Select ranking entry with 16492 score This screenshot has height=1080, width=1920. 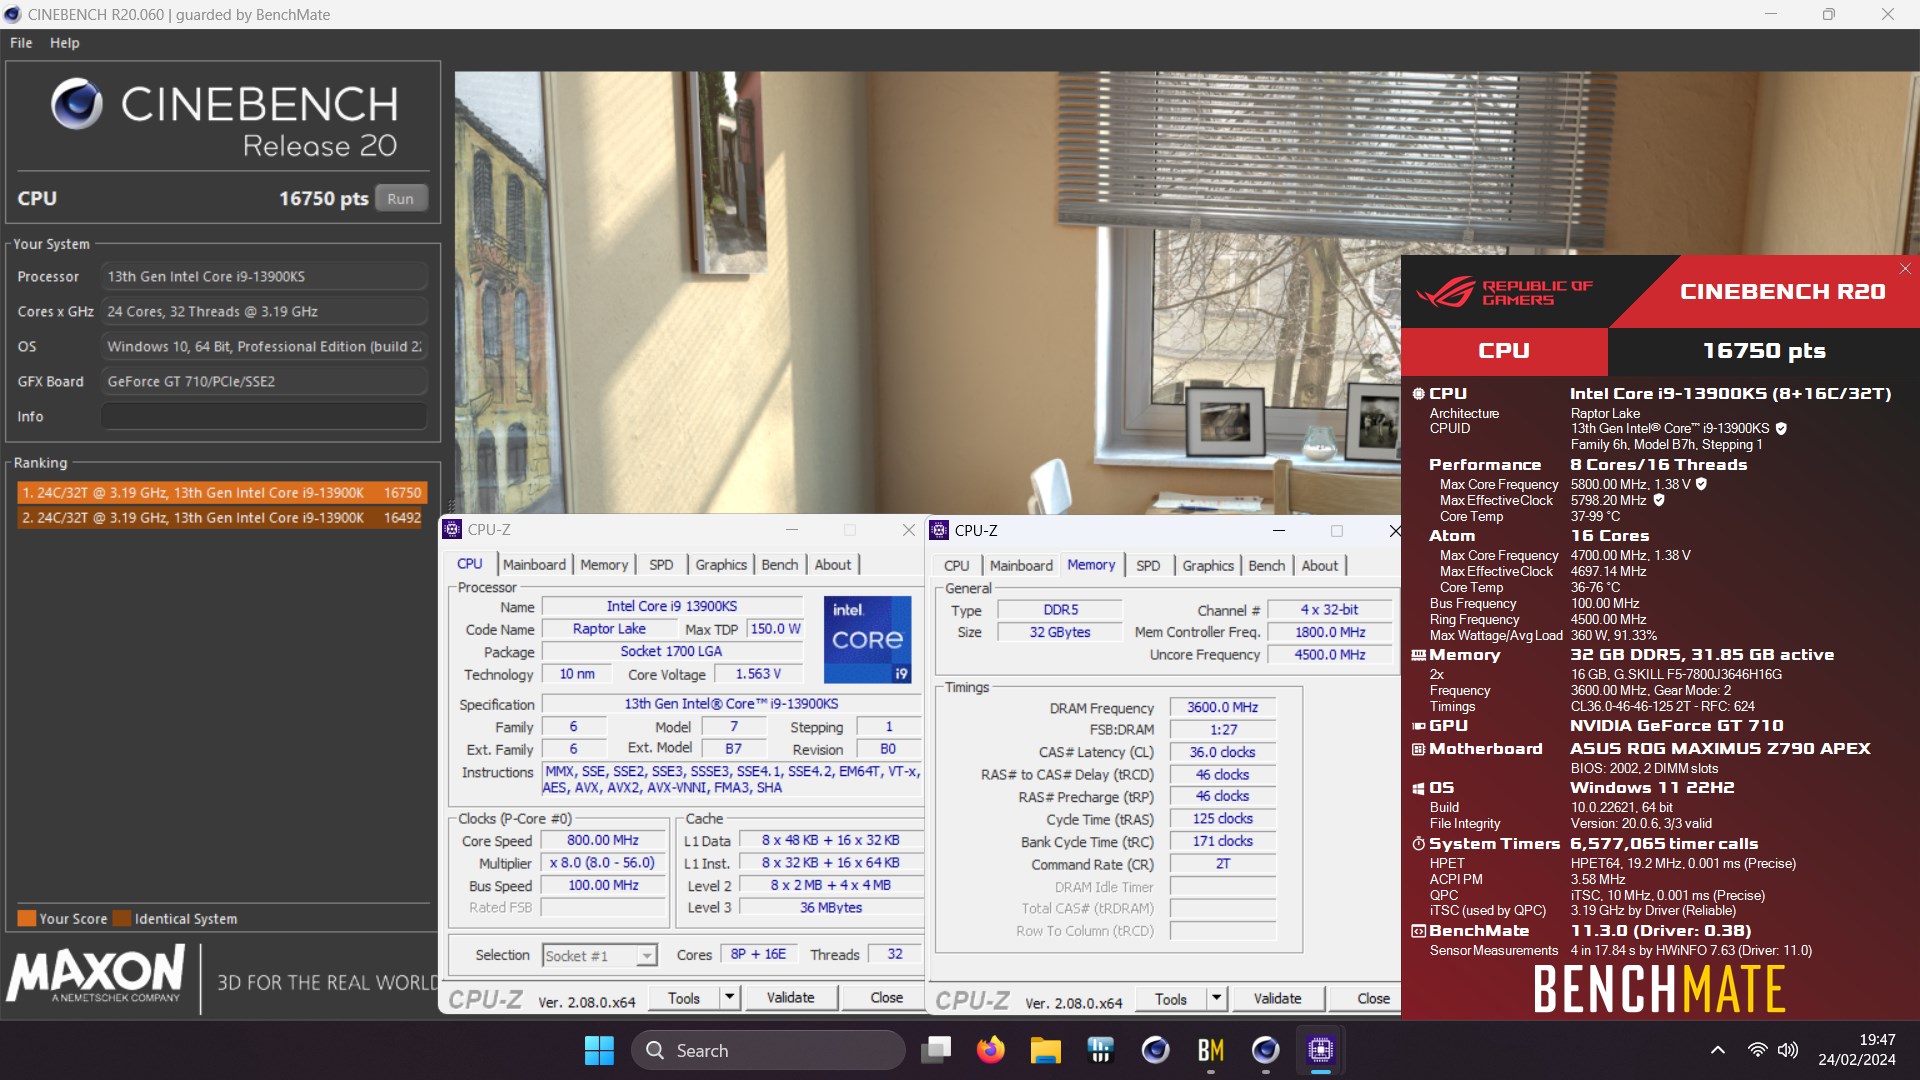pos(222,518)
